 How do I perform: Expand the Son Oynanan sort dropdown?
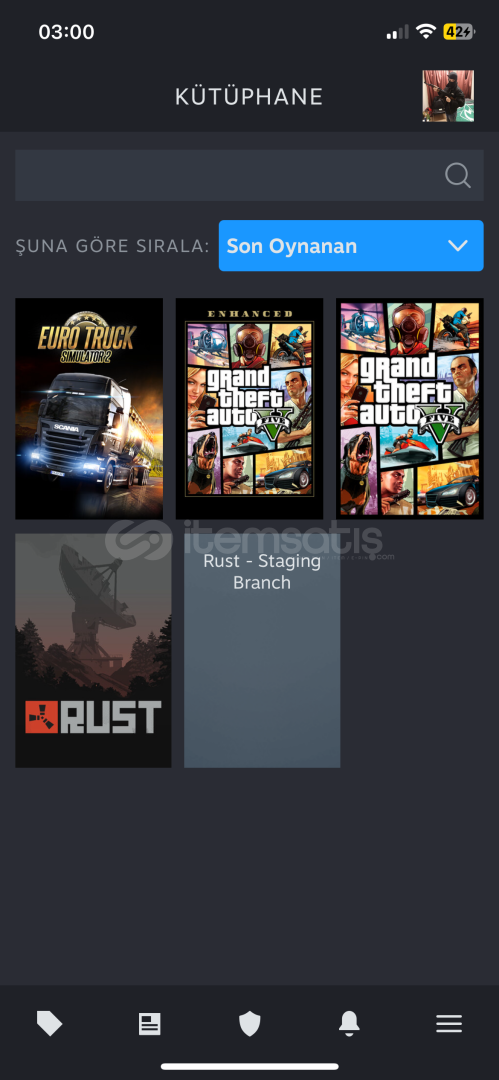pyautogui.click(x=351, y=246)
